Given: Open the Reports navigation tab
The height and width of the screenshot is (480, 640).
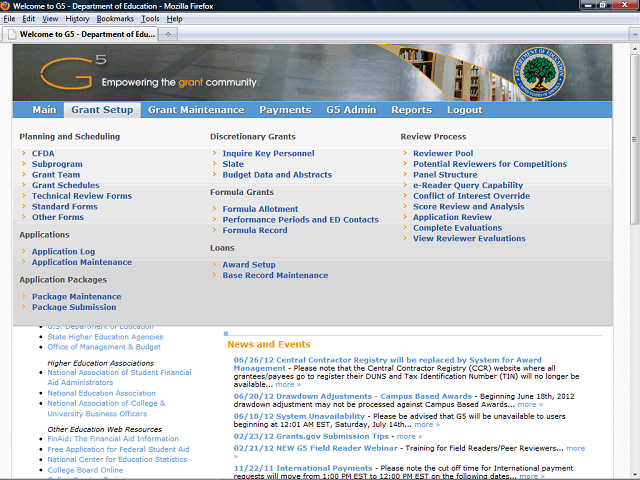Looking at the screenshot, I should click(411, 110).
